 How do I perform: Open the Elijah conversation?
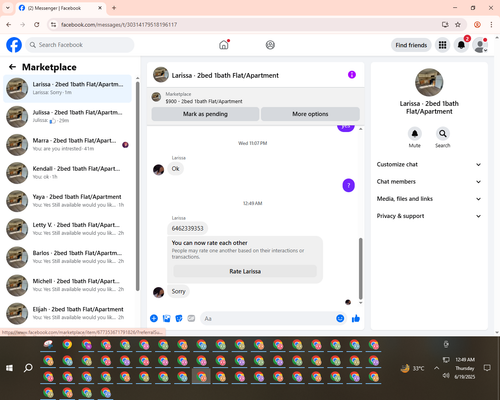pyautogui.click(x=68, y=313)
